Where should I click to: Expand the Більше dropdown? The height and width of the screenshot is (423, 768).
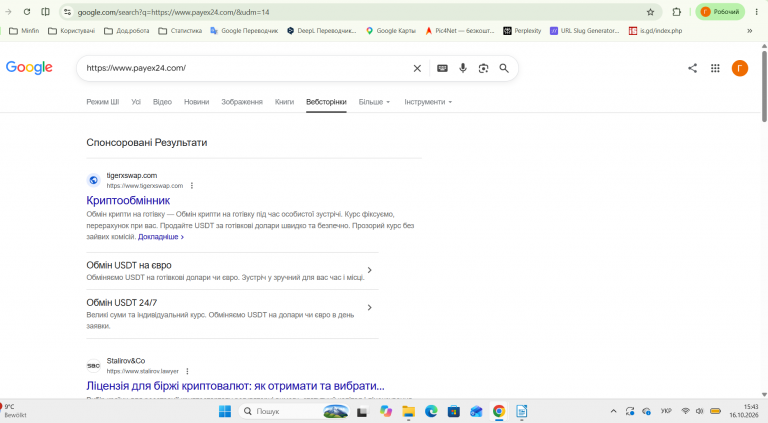(374, 102)
